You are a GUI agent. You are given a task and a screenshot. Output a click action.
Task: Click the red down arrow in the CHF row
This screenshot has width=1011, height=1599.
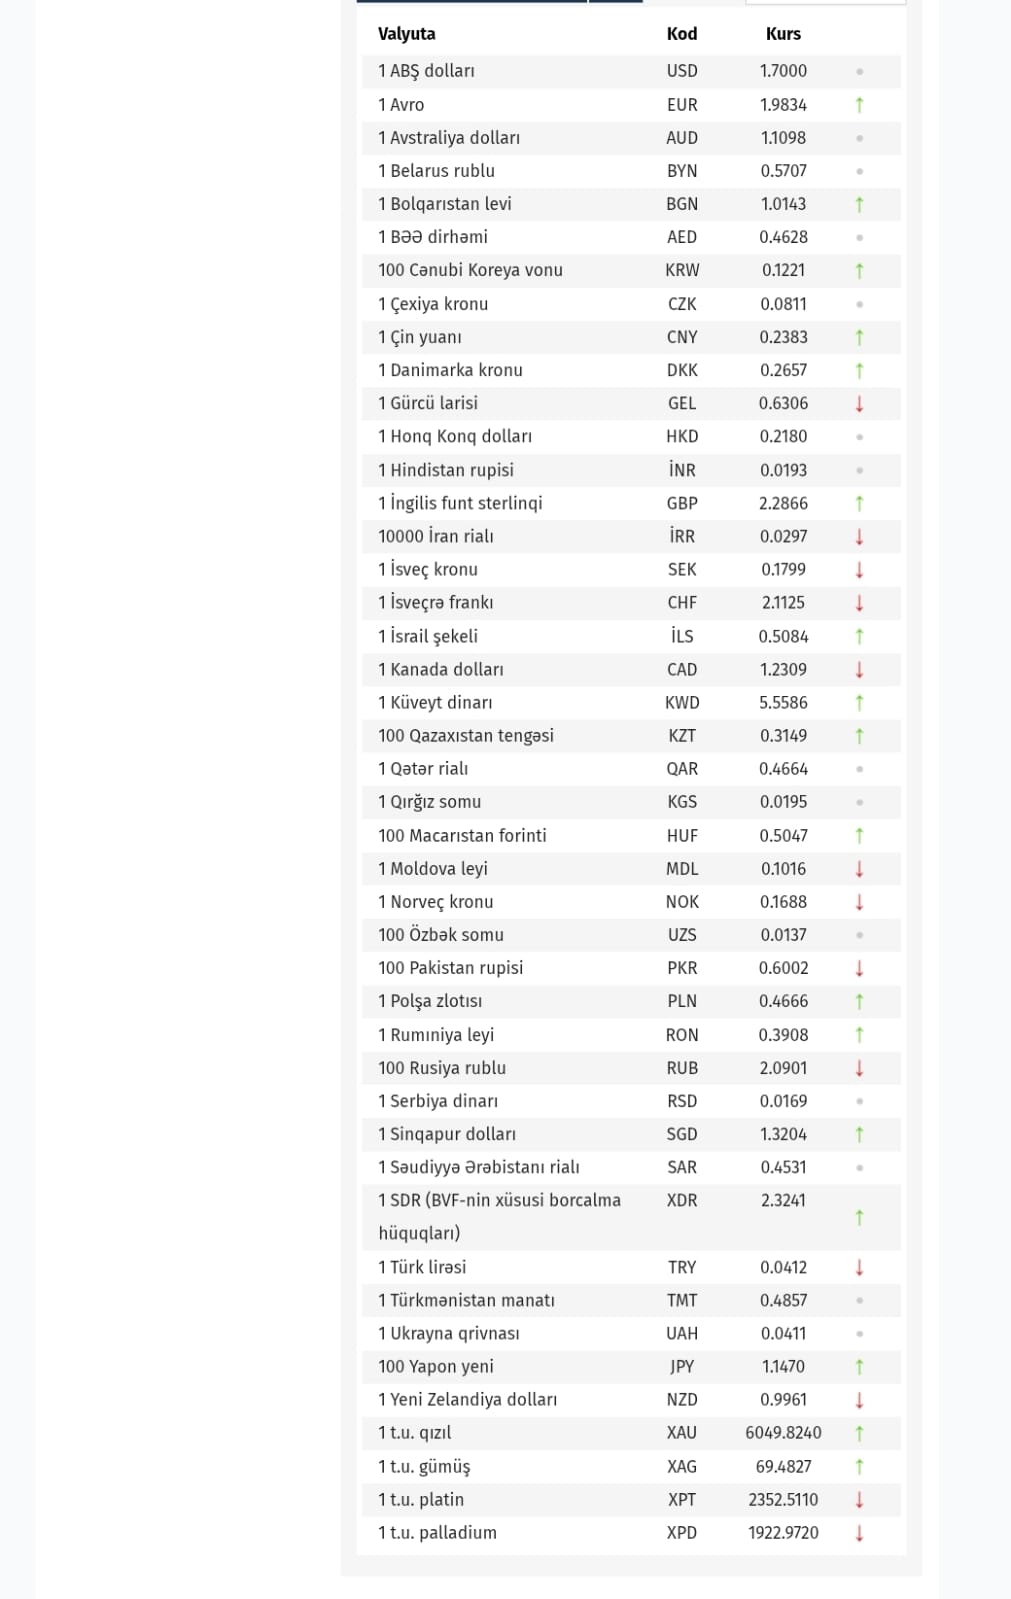(x=859, y=603)
